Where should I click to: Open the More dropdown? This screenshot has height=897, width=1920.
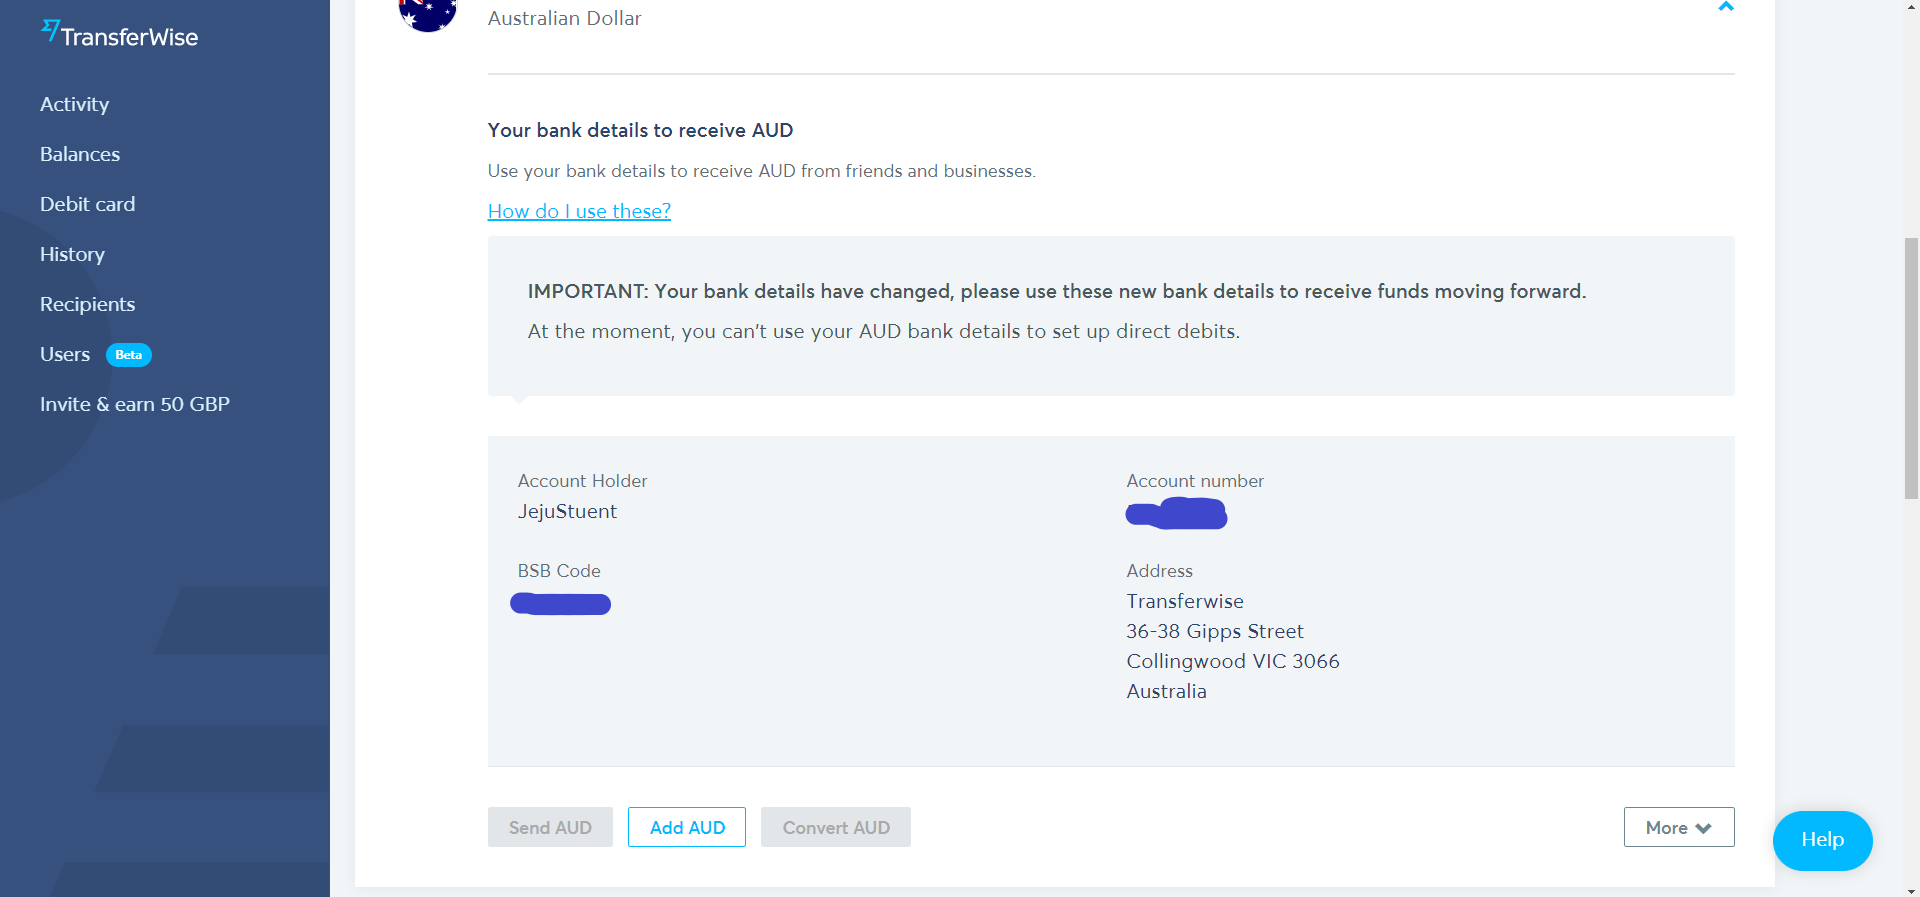[x=1679, y=827]
